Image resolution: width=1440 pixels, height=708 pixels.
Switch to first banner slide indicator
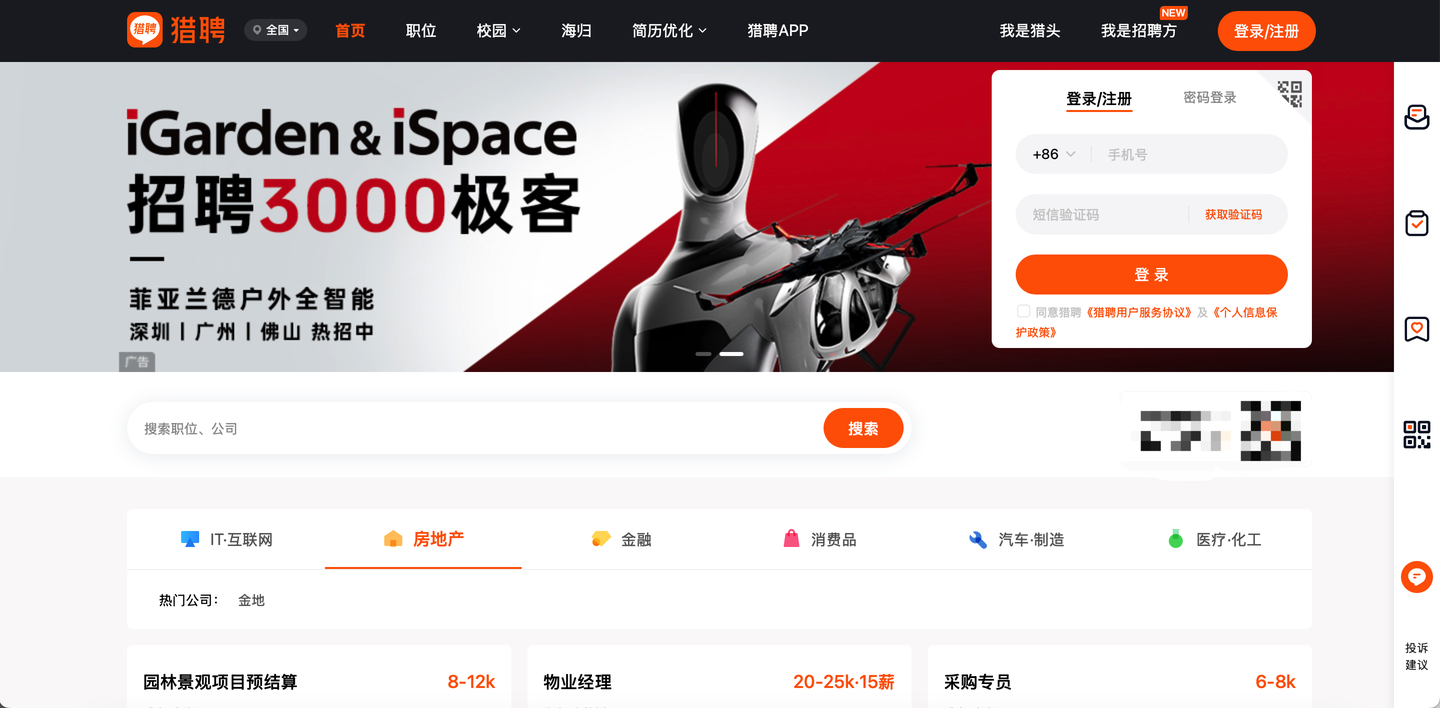703,354
